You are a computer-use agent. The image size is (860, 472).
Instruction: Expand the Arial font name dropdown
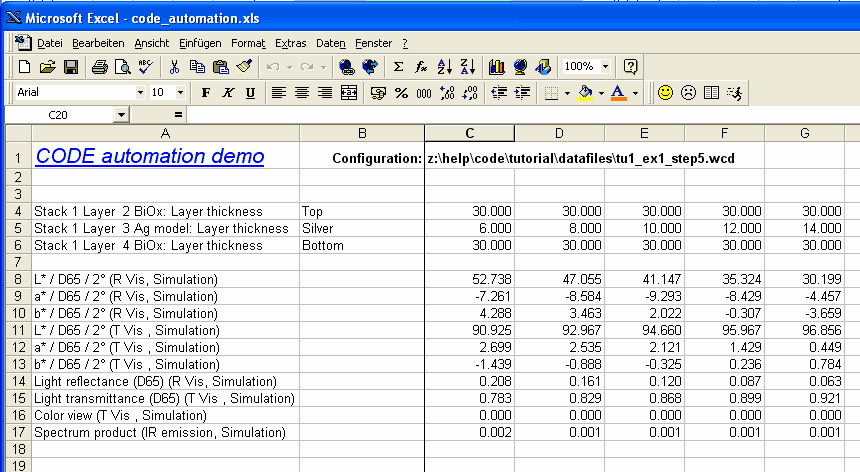pos(140,93)
